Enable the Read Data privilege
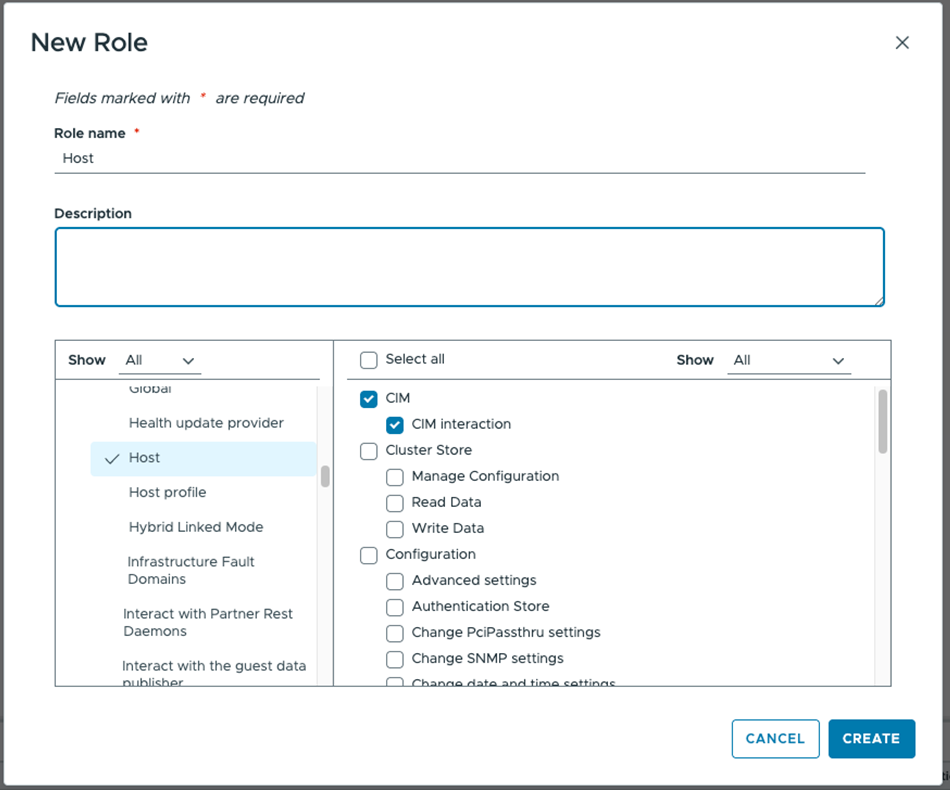Image resolution: width=950 pixels, height=790 pixels. pos(394,503)
